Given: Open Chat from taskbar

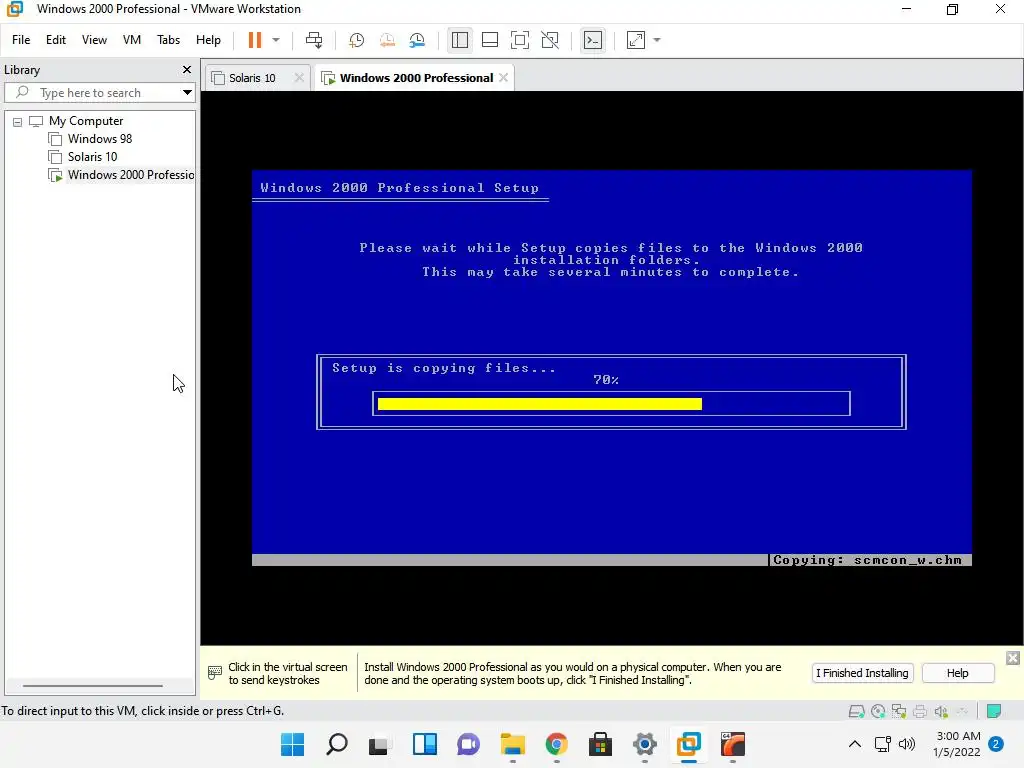Looking at the screenshot, I should tap(468, 744).
